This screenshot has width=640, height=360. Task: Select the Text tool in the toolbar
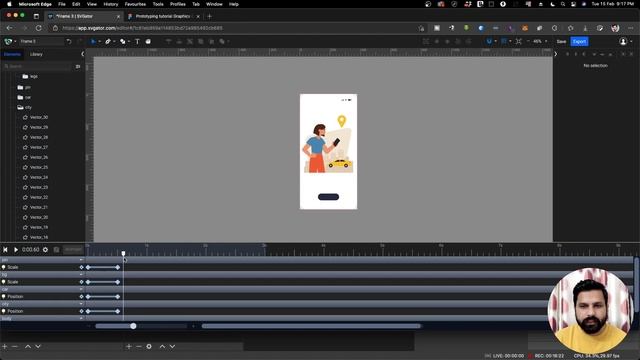click(137, 41)
